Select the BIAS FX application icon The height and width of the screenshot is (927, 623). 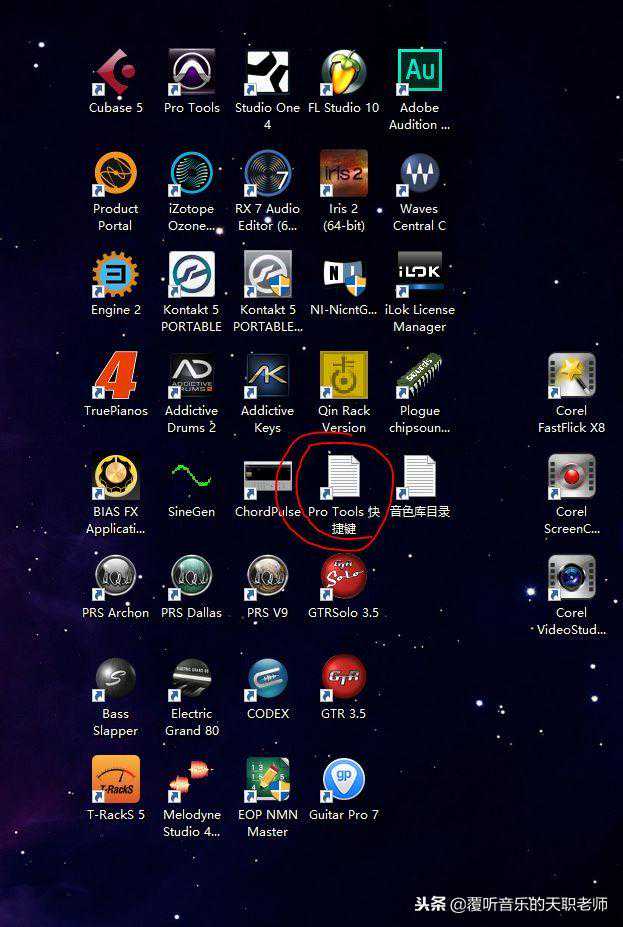pos(115,478)
